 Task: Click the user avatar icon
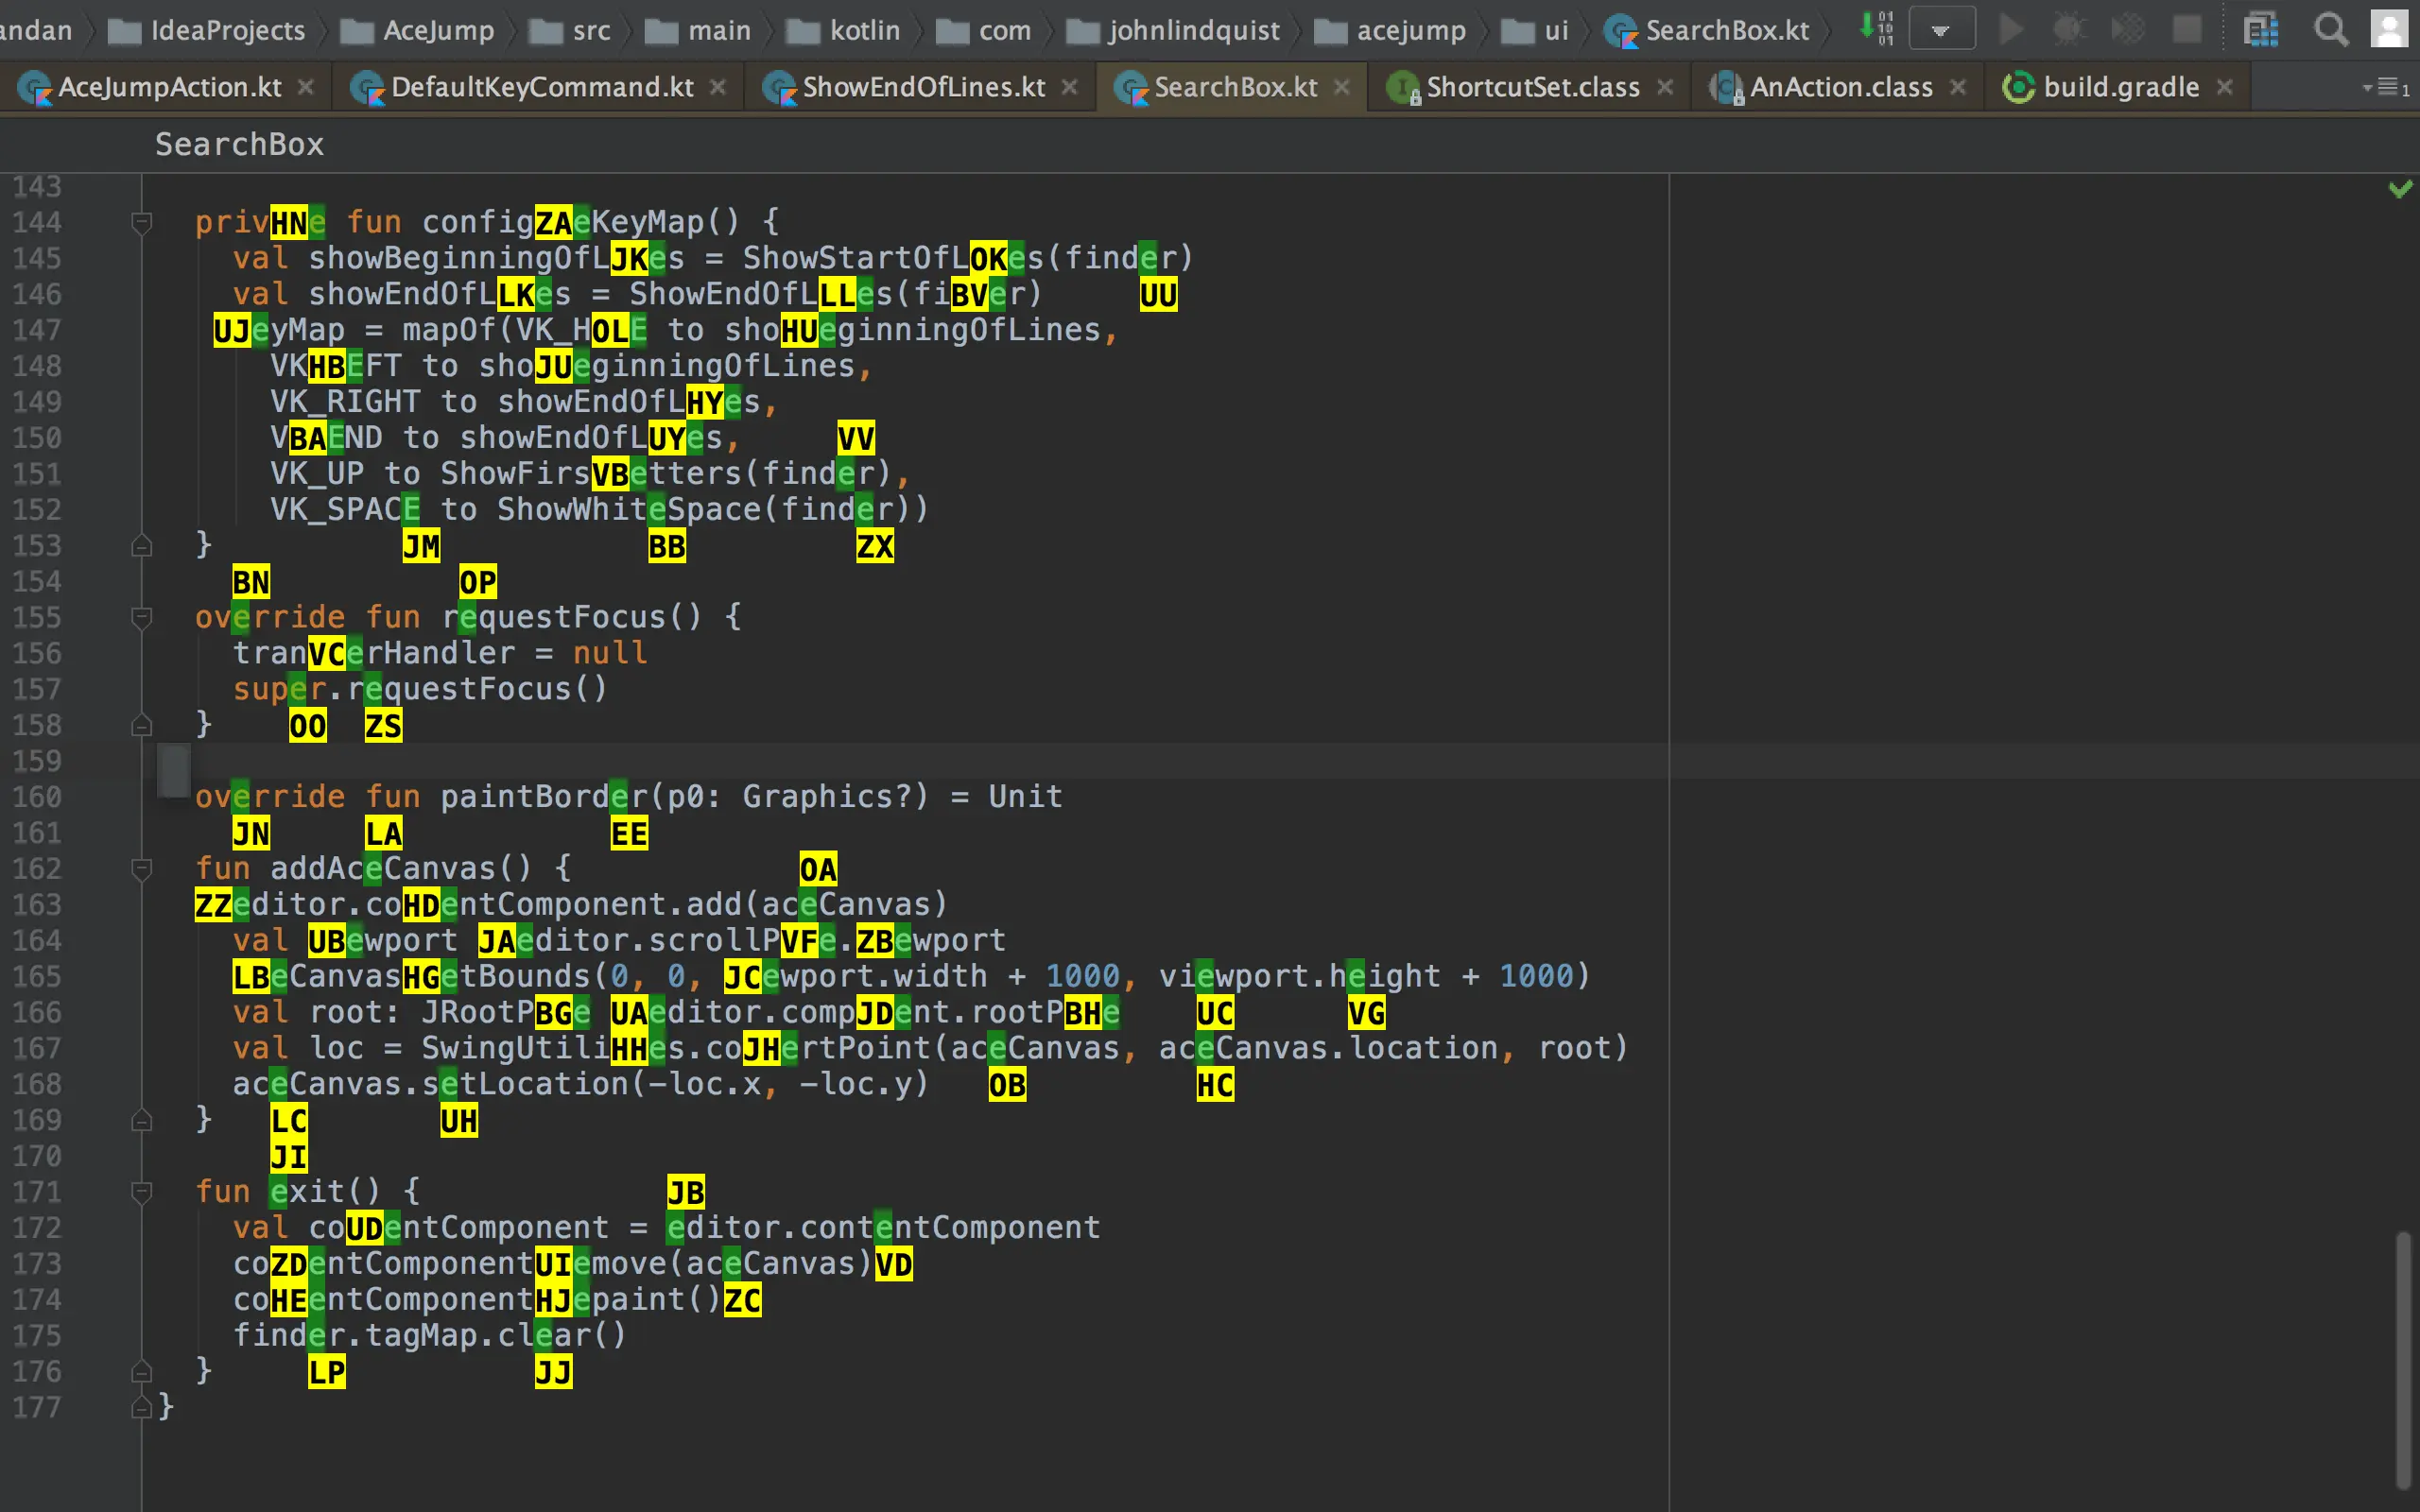(x=2389, y=29)
